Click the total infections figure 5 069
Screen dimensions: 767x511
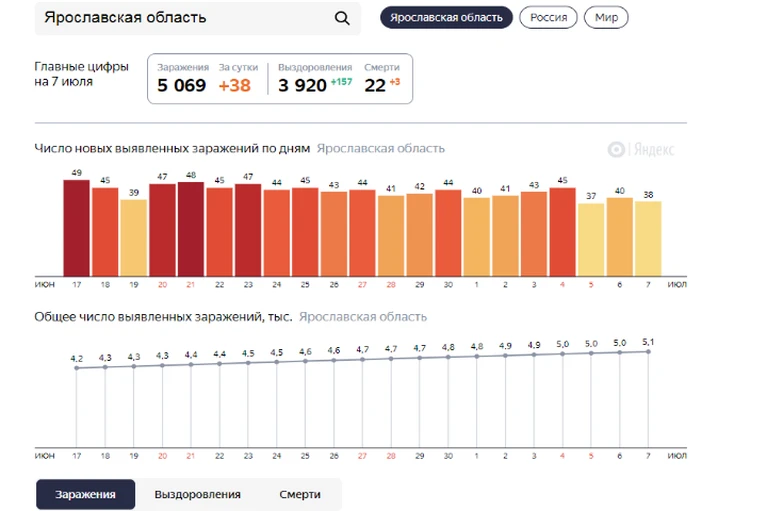click(181, 86)
